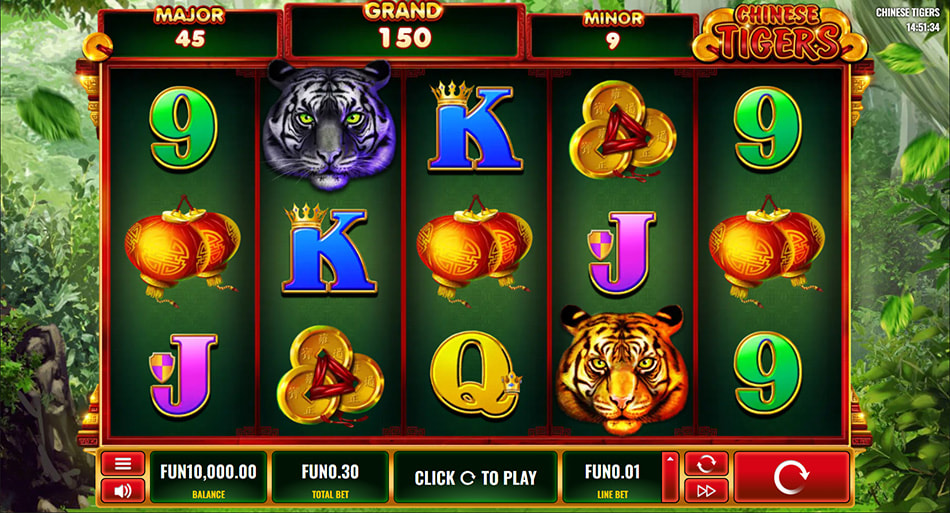Select the red lanterns on center reel
Screen dimensions: 950x513
pos(474,250)
